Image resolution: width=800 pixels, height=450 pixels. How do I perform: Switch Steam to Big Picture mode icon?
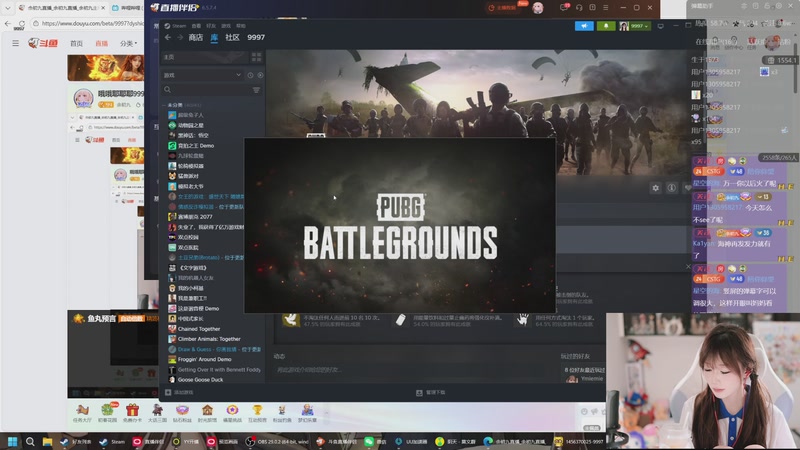[x=660, y=26]
